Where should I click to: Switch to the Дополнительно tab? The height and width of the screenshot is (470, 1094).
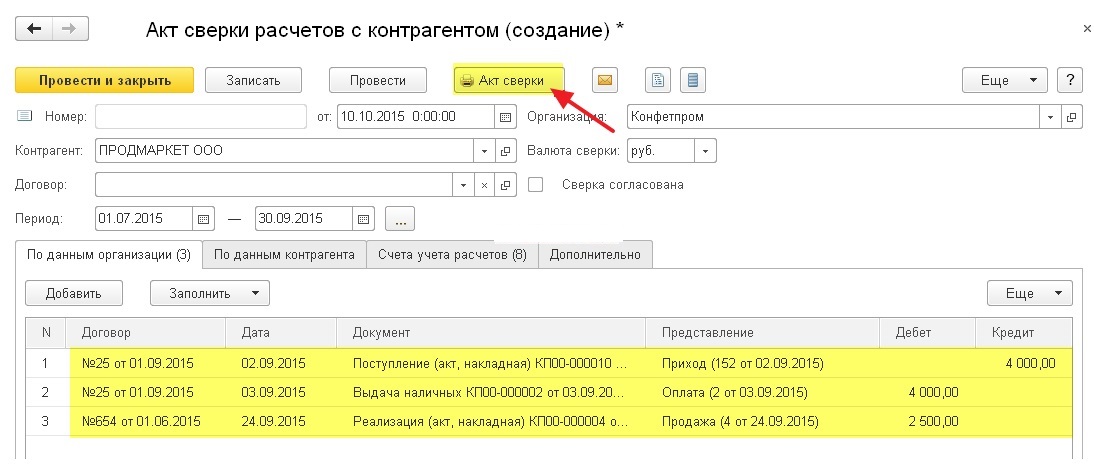point(595,255)
